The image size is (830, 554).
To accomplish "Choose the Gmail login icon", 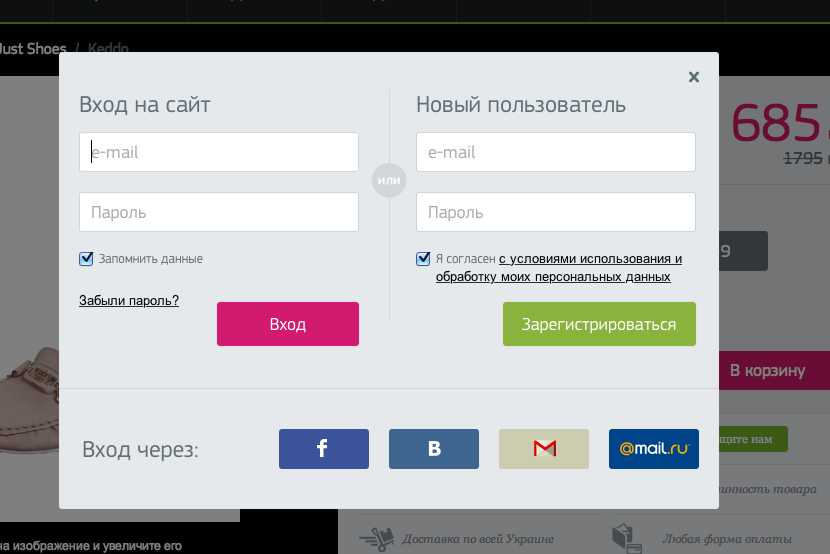I will pyautogui.click(x=544, y=449).
